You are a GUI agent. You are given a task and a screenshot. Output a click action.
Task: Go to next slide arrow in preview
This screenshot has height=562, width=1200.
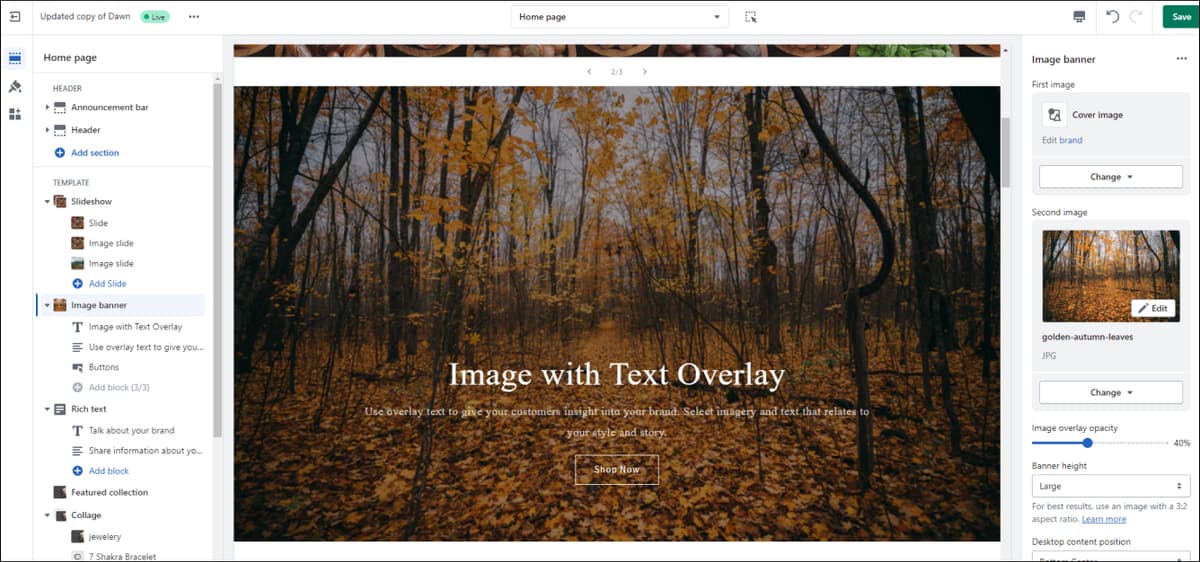[645, 72]
